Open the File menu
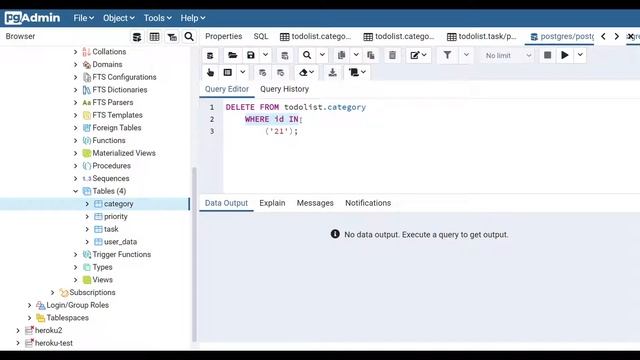640x360 pixels. (84, 18)
